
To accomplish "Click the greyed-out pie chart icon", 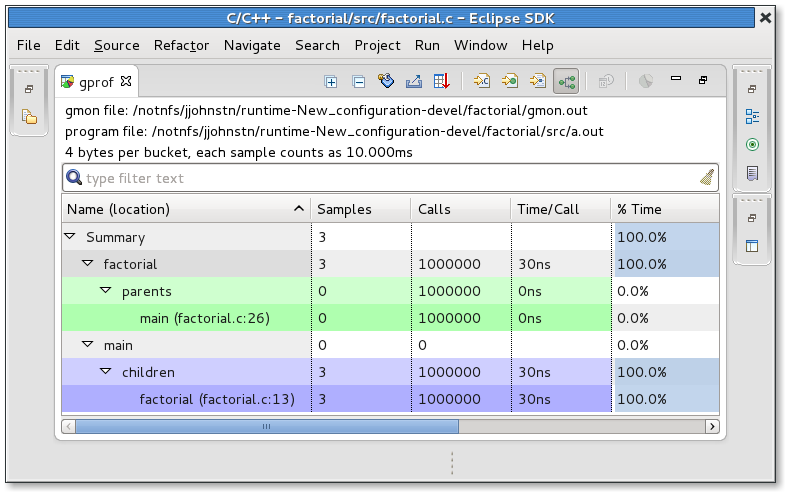I will click(646, 81).
